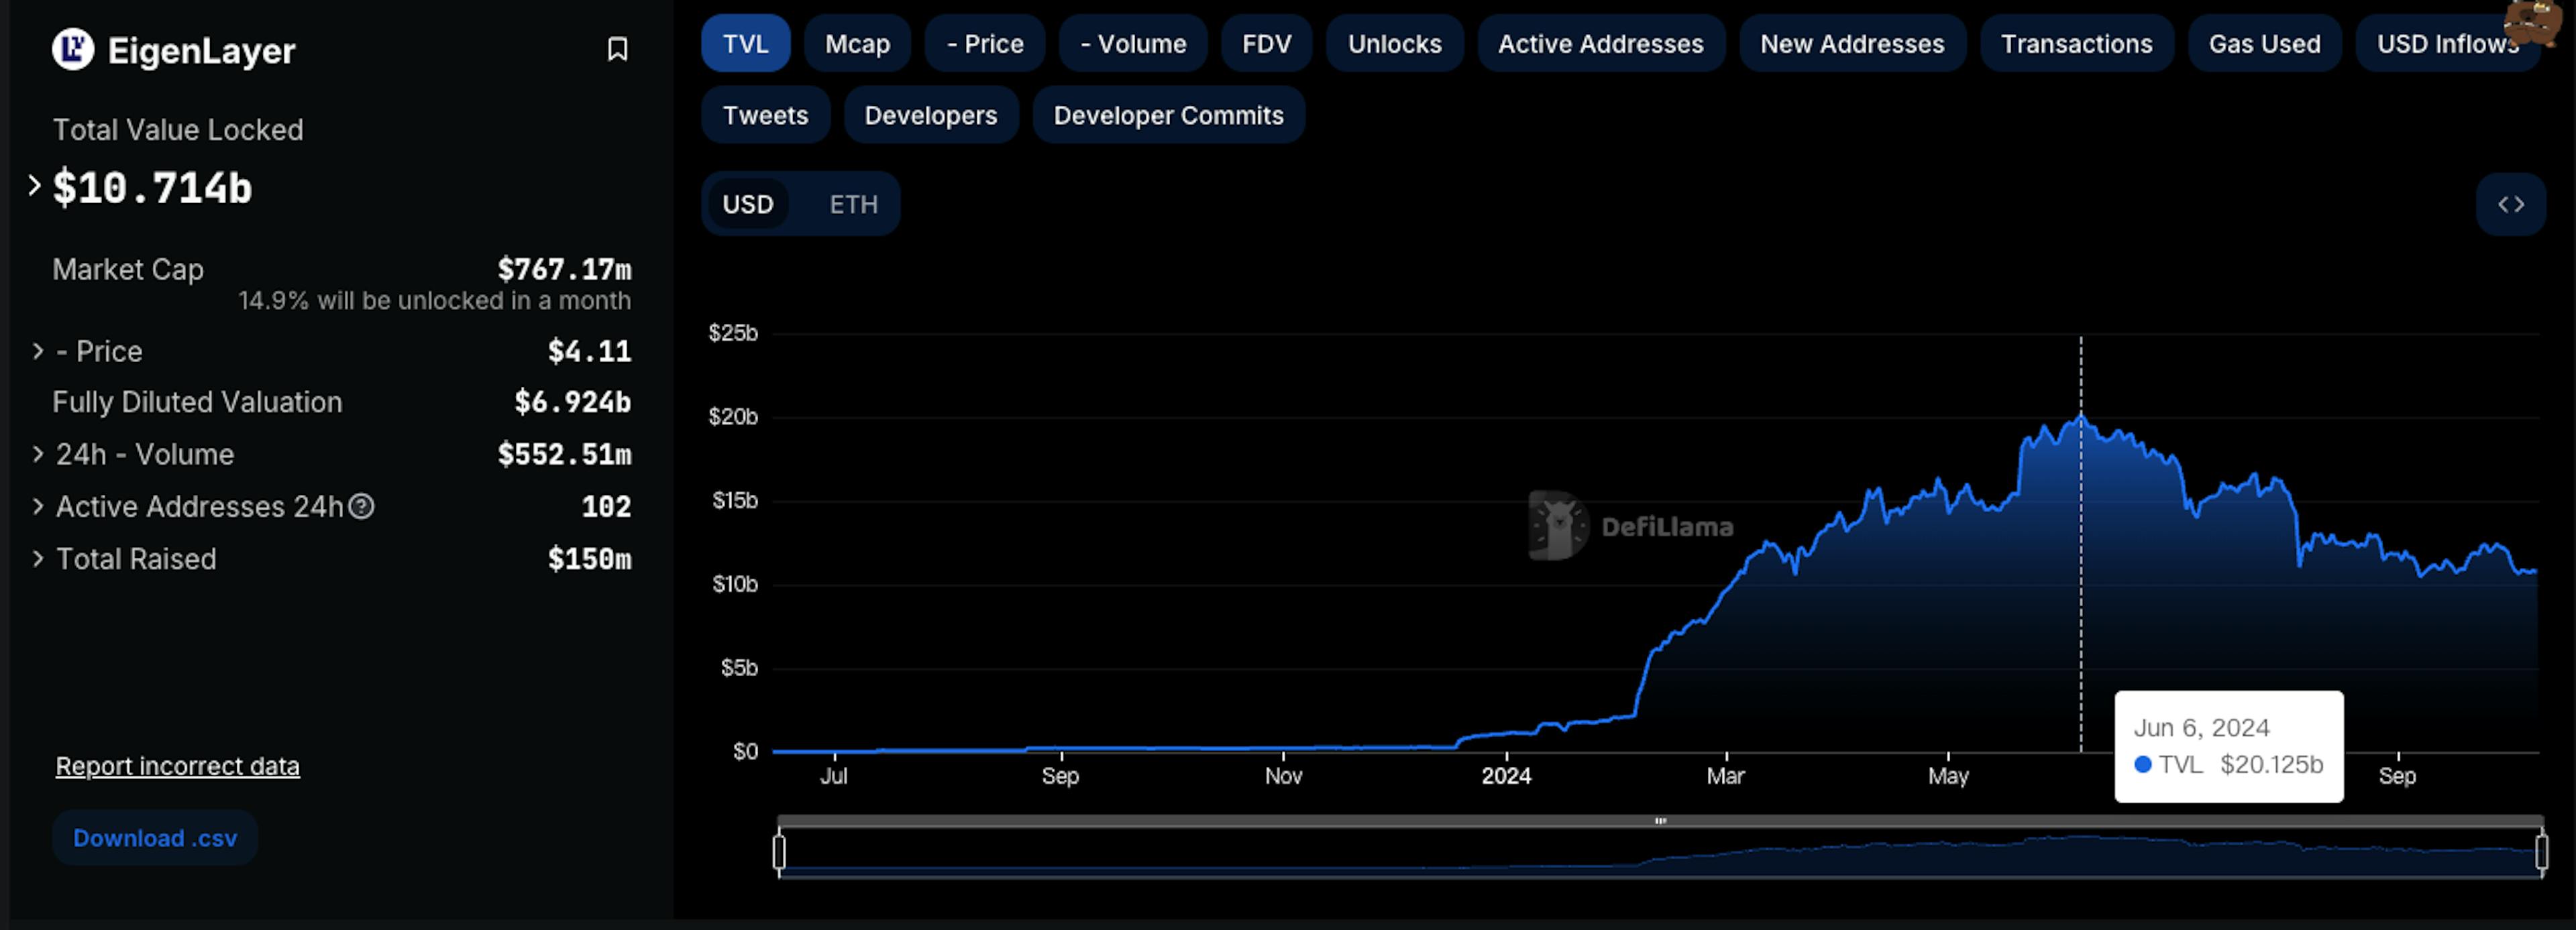Image resolution: width=2576 pixels, height=930 pixels.
Task: Toggle the Volume chart metric
Action: 1133,44
